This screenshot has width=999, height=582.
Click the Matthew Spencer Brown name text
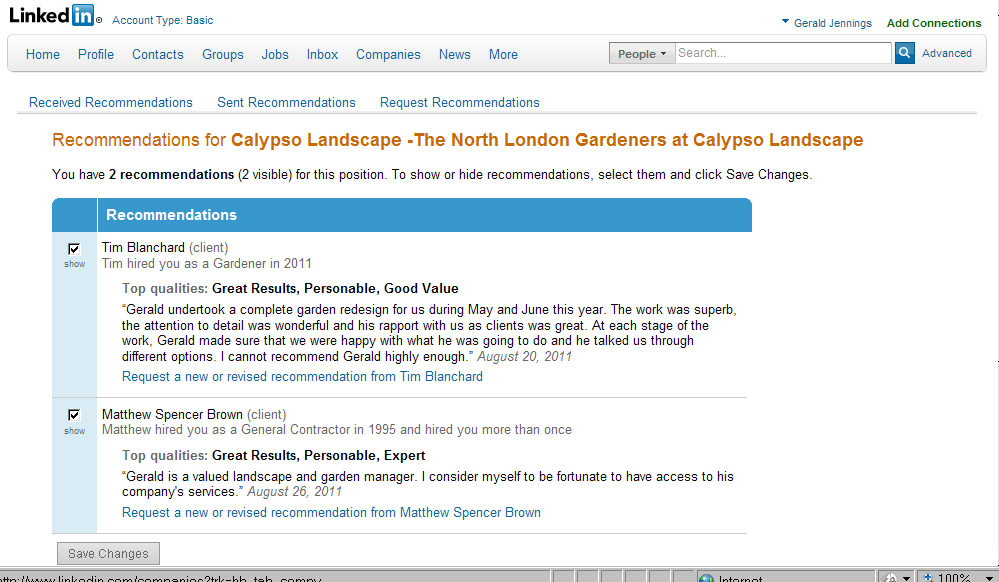pyautogui.click(x=172, y=414)
